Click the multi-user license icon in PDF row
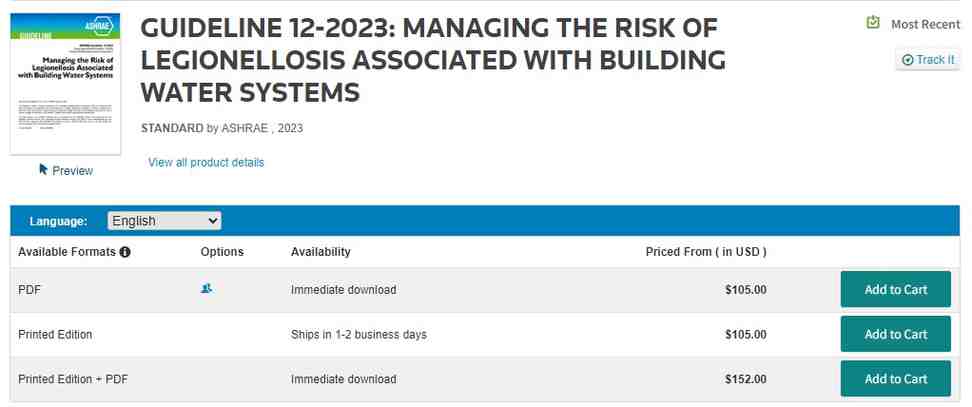Viewport: 972px width, 407px height. [x=207, y=288]
